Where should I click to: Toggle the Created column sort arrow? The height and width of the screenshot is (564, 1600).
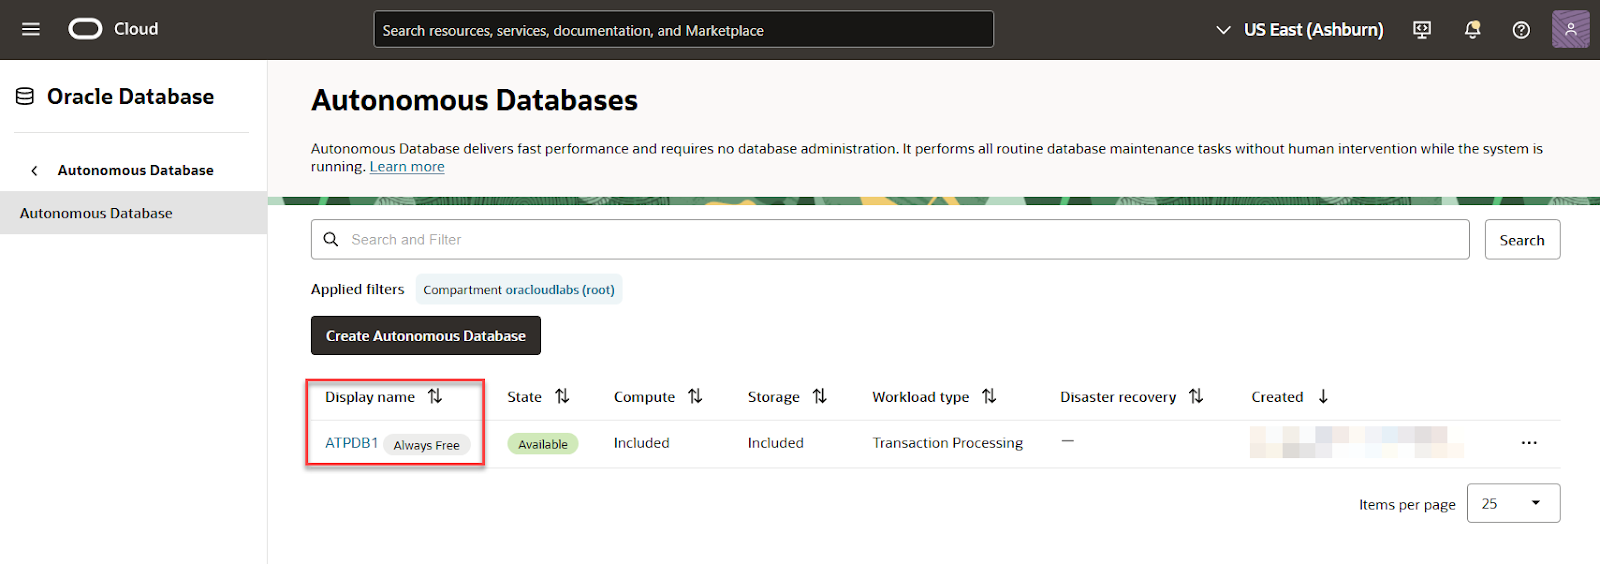coord(1323,397)
